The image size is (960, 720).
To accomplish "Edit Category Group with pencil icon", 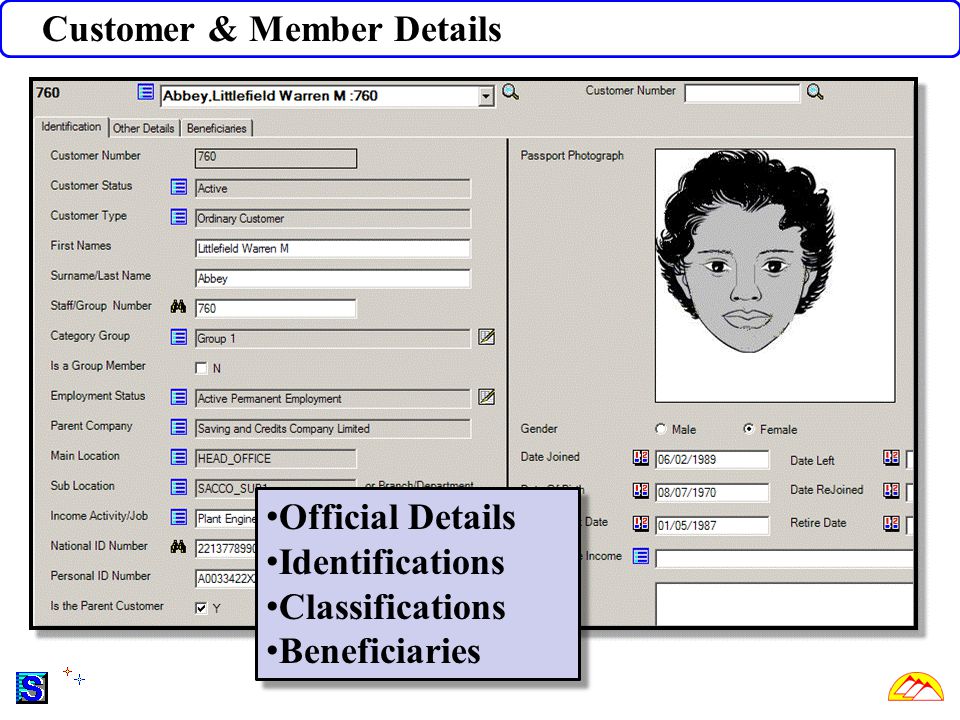I will (487, 337).
